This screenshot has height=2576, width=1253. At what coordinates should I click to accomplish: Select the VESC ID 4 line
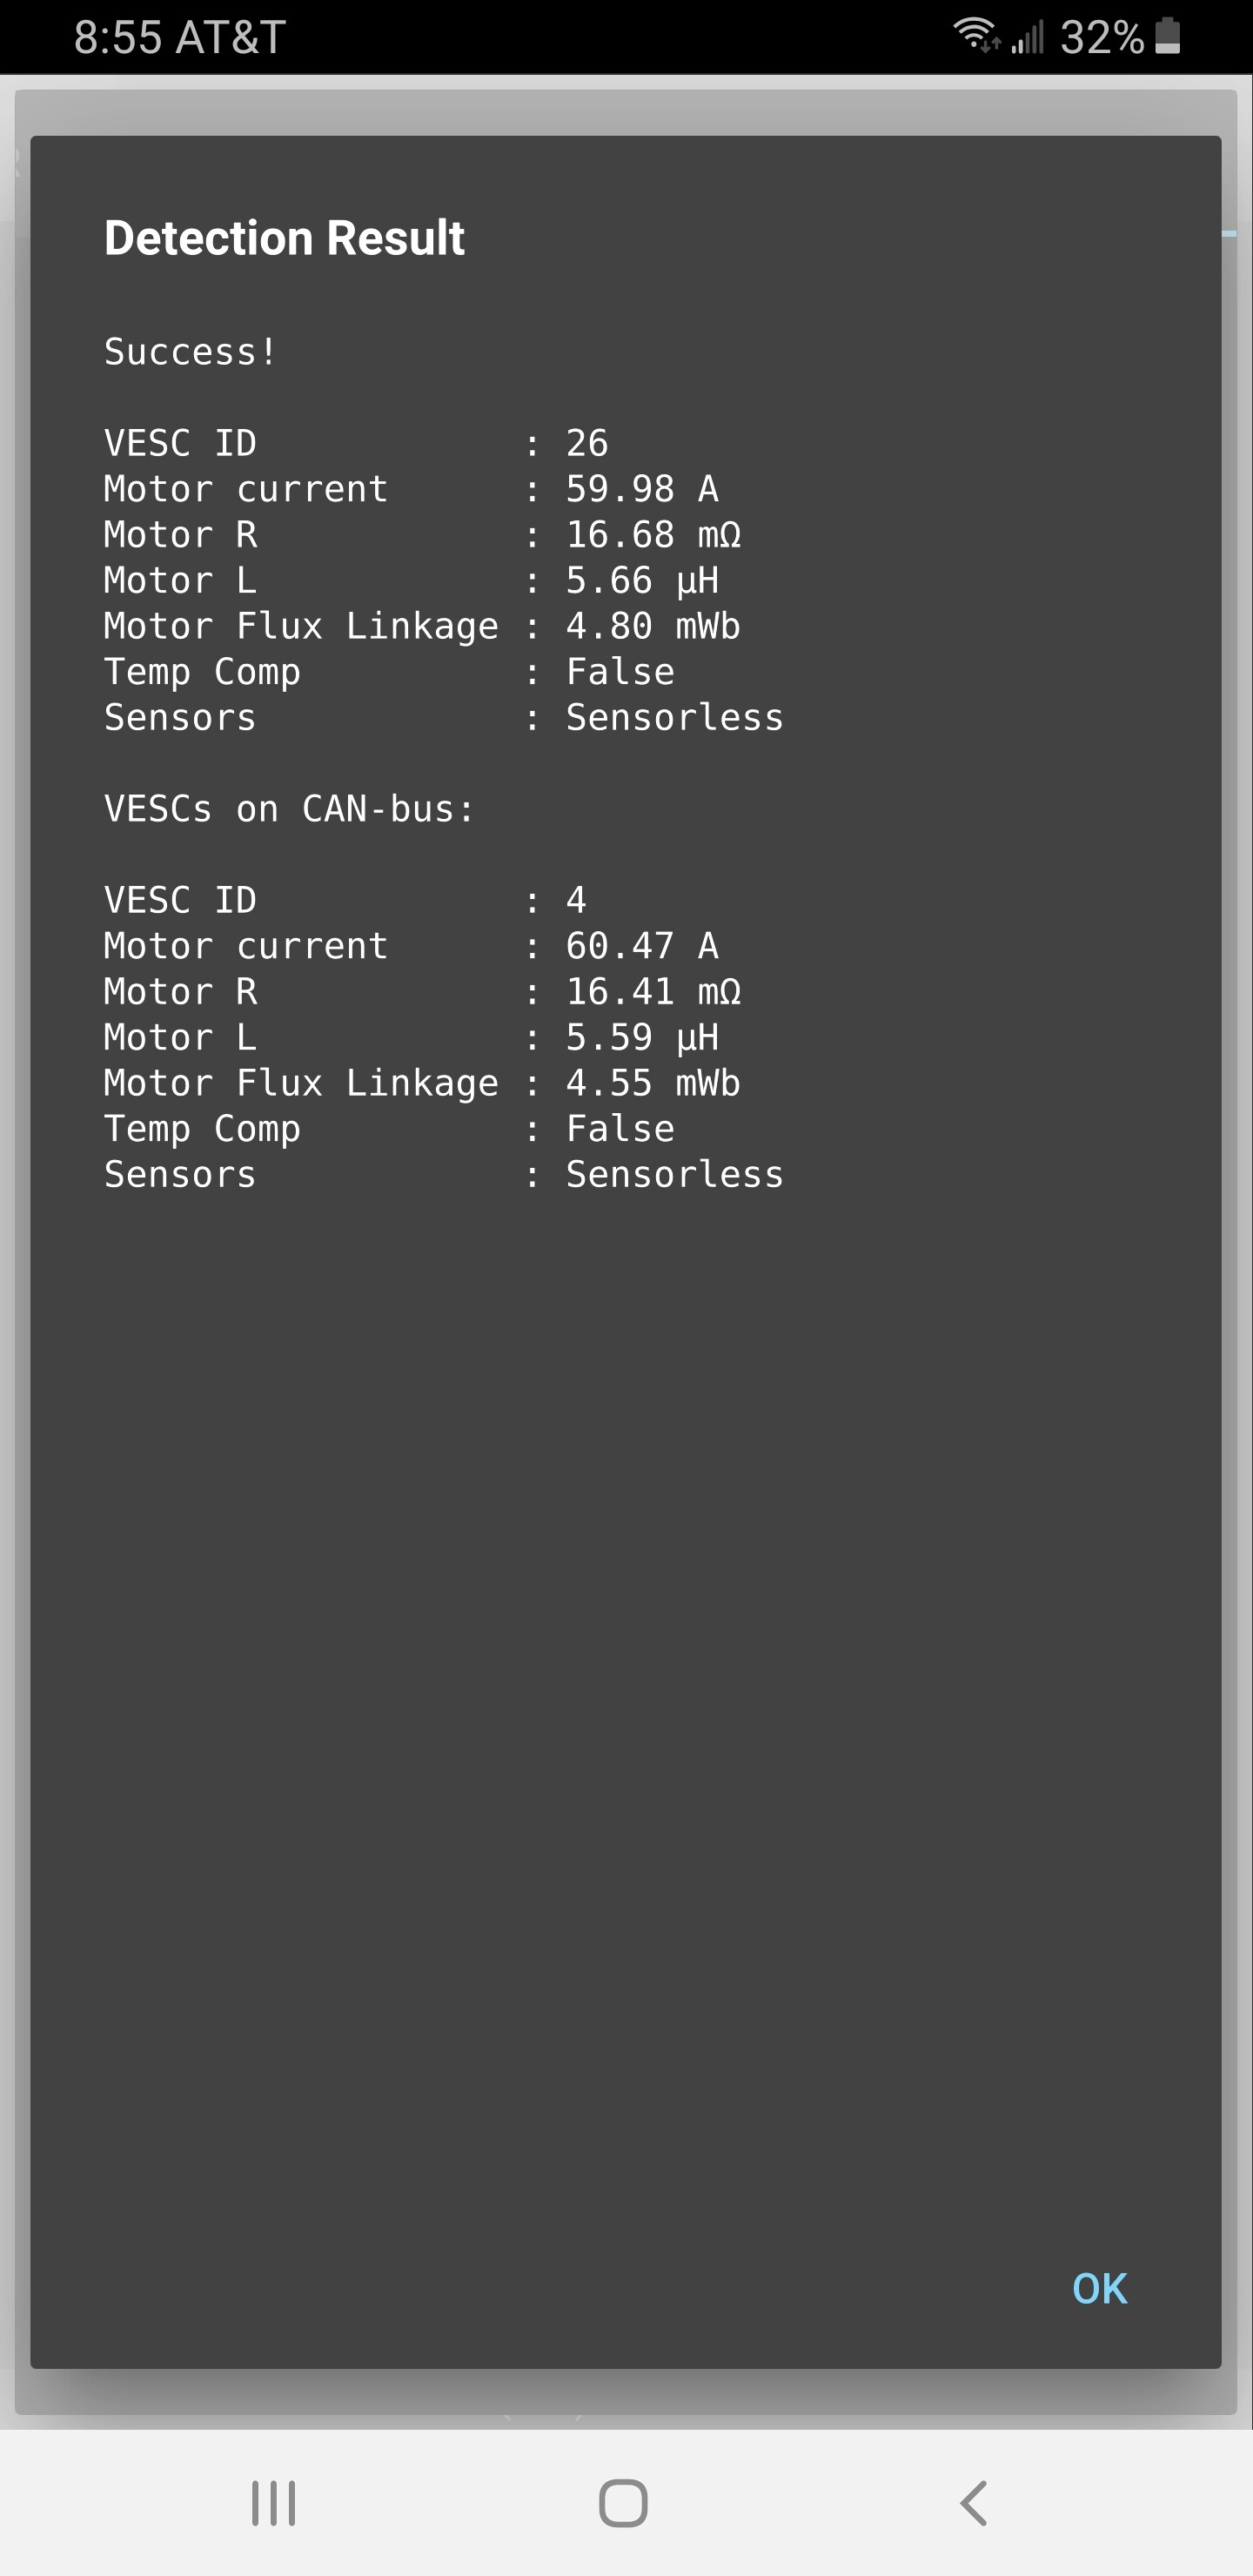coord(345,900)
